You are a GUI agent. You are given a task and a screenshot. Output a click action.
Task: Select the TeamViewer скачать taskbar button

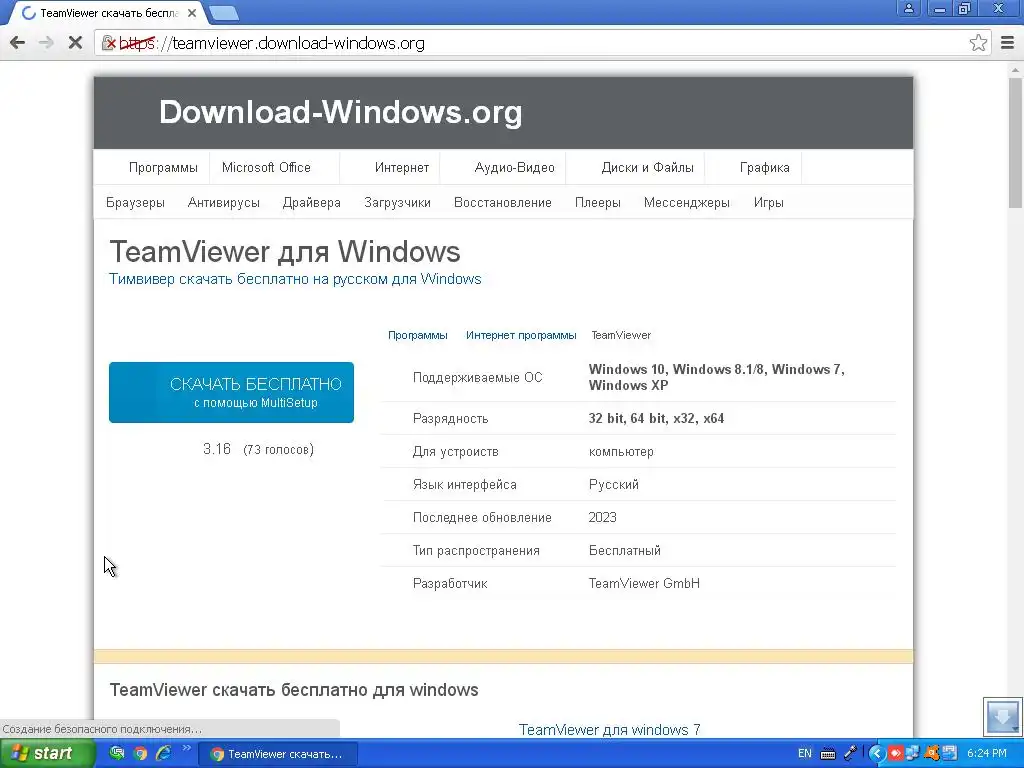[278, 754]
